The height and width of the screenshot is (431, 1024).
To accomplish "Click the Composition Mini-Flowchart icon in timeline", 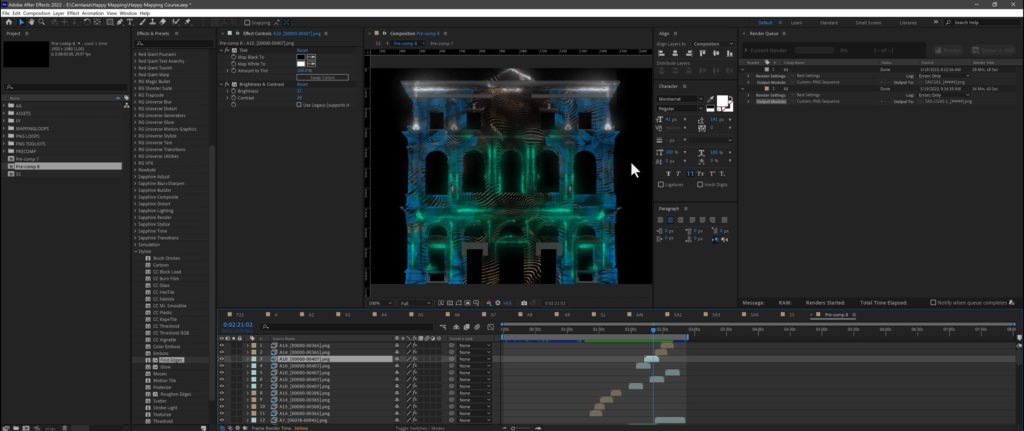I will coord(443,327).
